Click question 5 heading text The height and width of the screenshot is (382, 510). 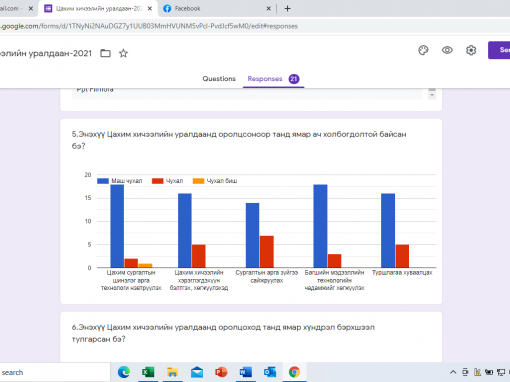point(239,140)
